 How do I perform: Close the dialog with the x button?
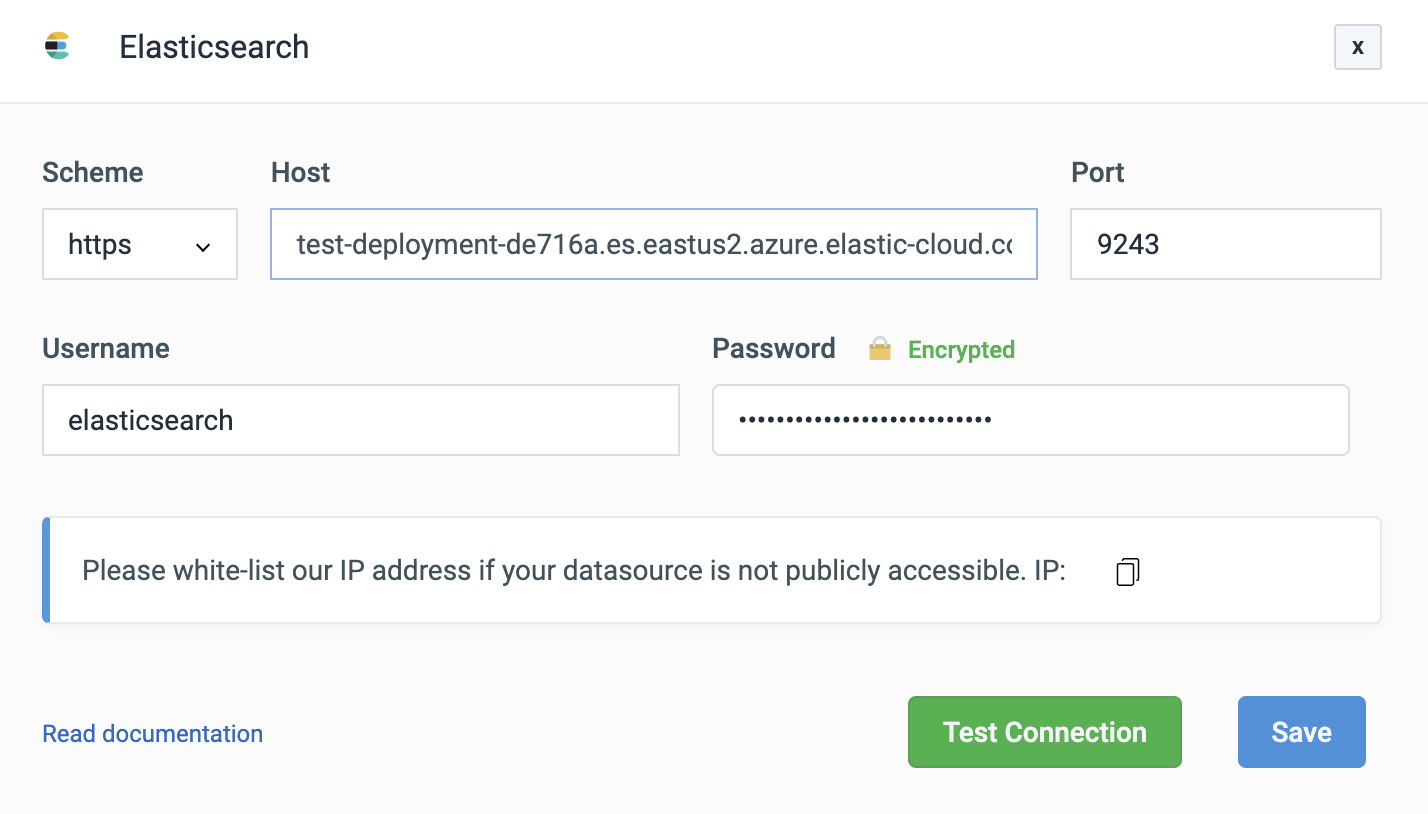point(1357,47)
